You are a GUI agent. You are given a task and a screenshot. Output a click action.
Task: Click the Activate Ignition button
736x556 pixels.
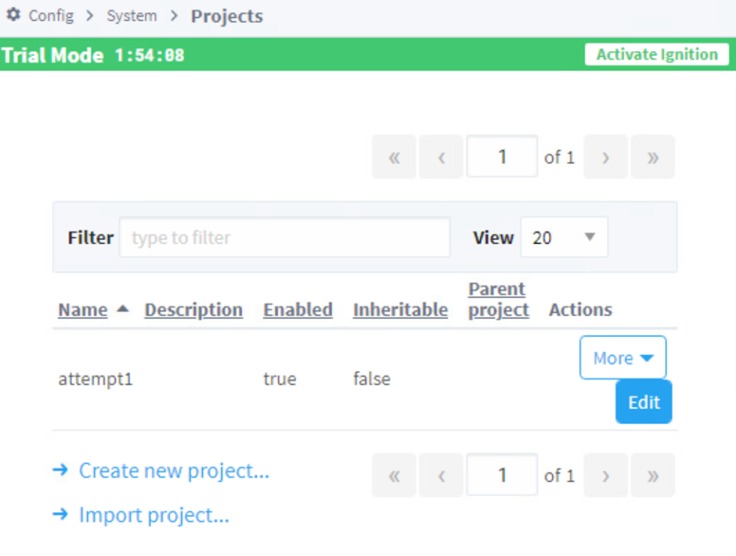pyautogui.click(x=657, y=55)
